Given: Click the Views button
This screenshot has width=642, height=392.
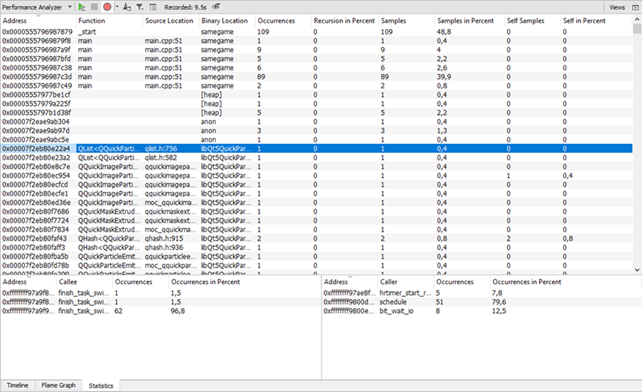Looking at the screenshot, I should [617, 7].
